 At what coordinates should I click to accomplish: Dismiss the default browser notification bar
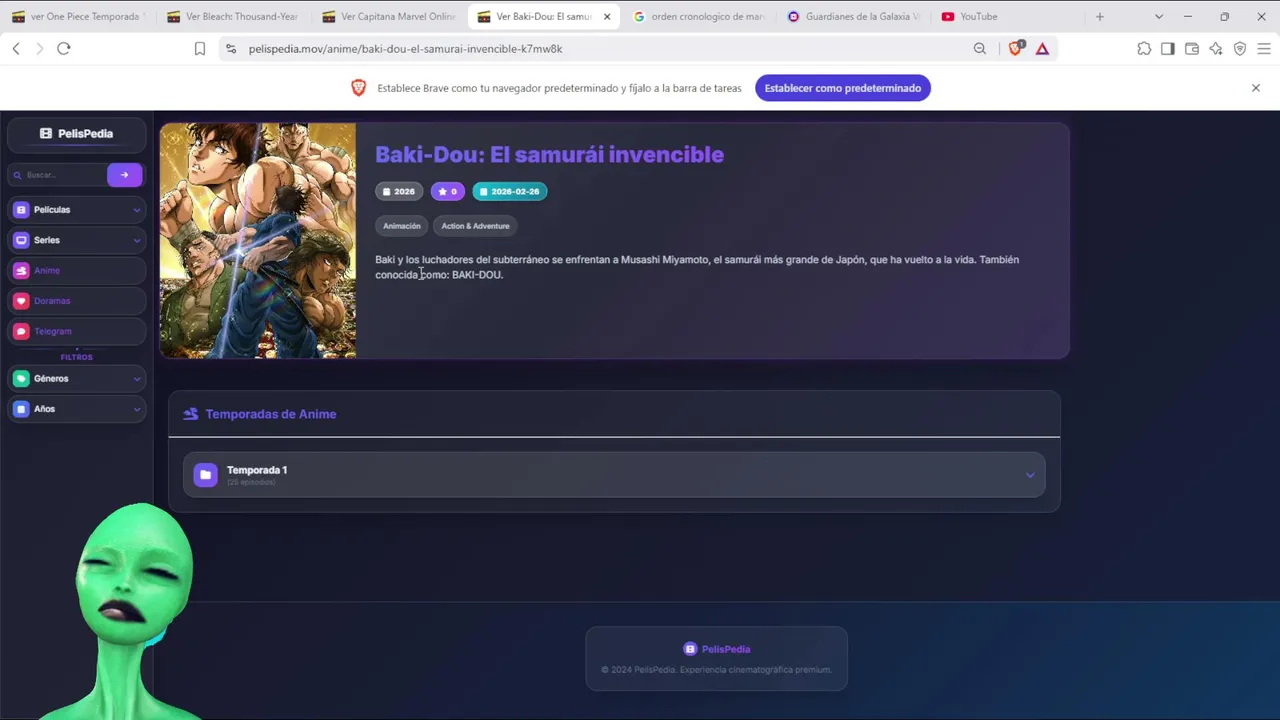(1256, 88)
